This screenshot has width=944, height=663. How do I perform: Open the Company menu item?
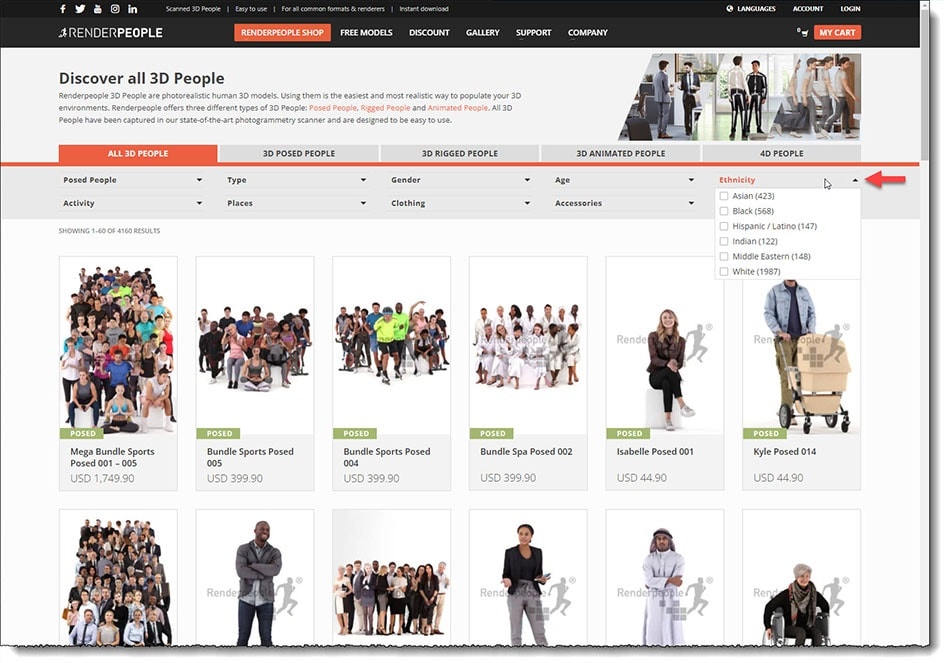(588, 33)
